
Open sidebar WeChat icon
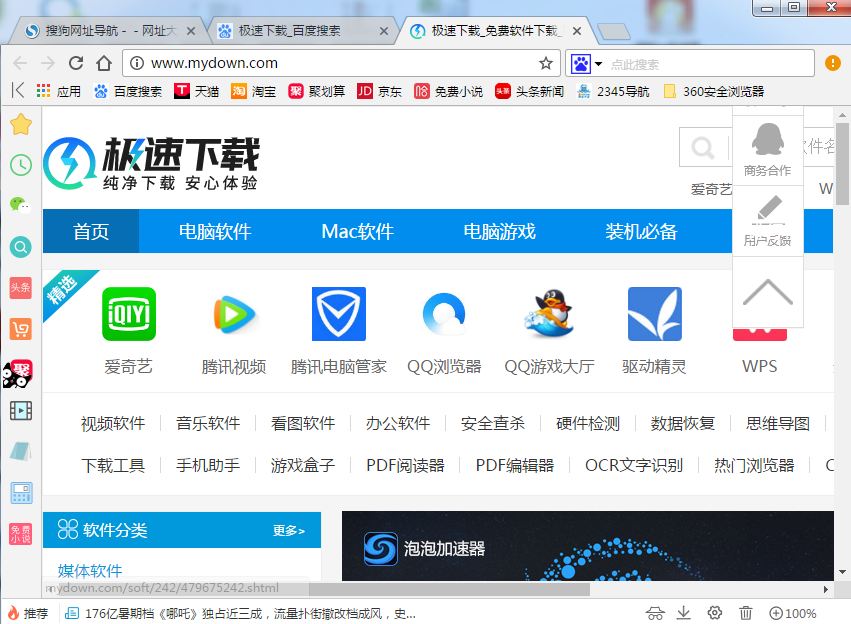point(21,206)
